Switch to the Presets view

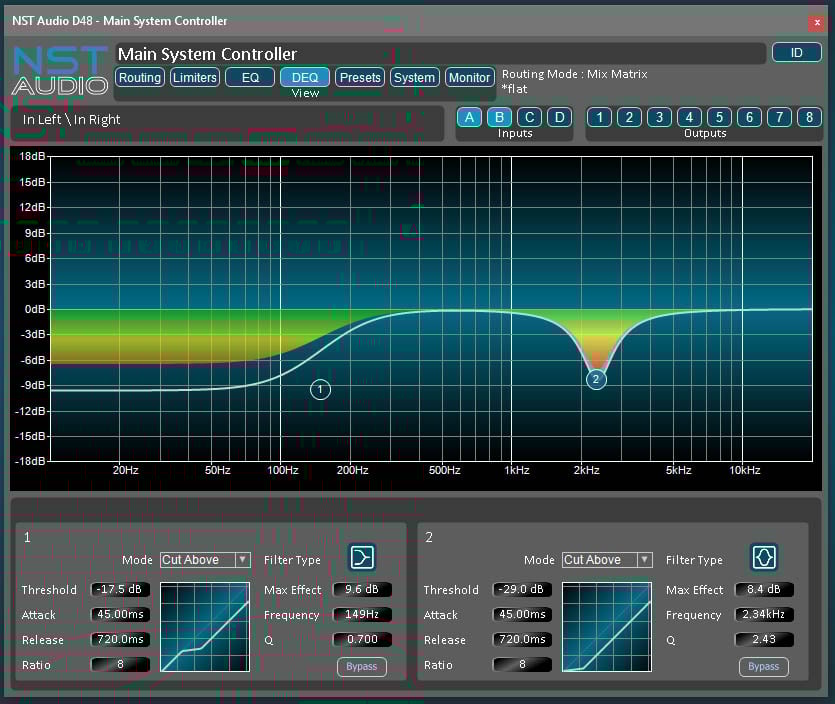(x=359, y=77)
